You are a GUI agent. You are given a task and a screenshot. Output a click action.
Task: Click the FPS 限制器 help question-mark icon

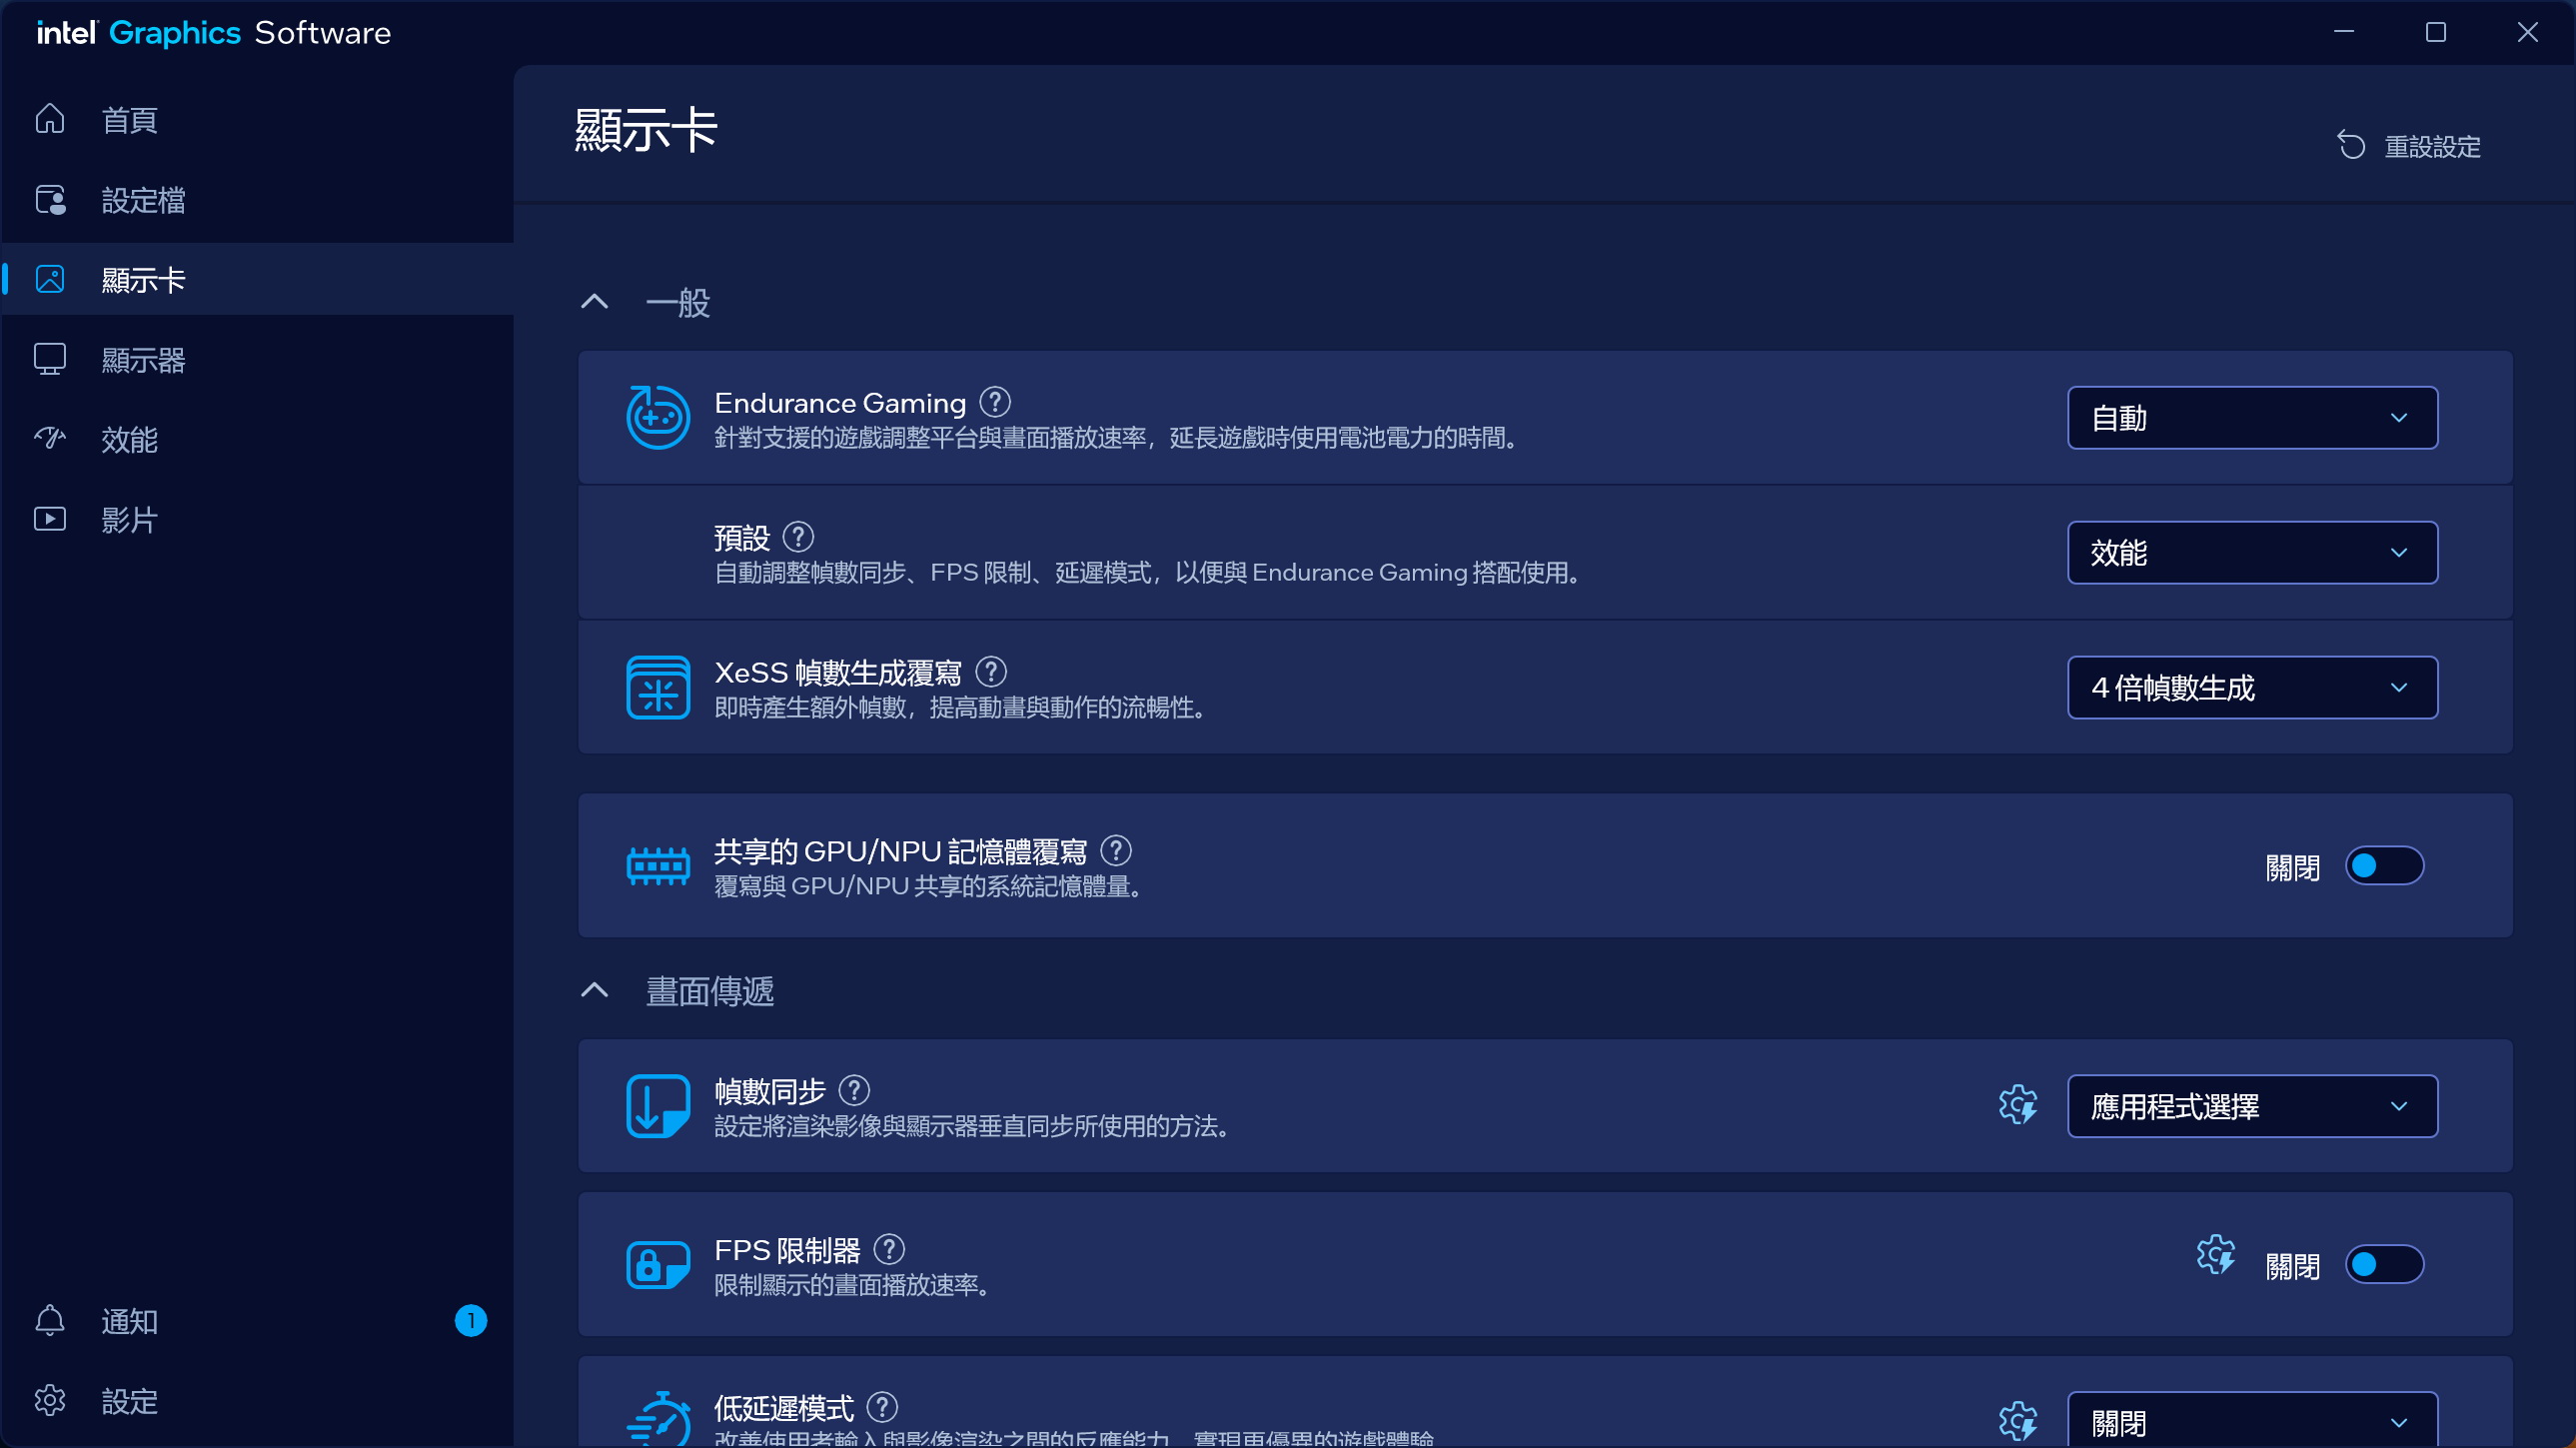(889, 1249)
